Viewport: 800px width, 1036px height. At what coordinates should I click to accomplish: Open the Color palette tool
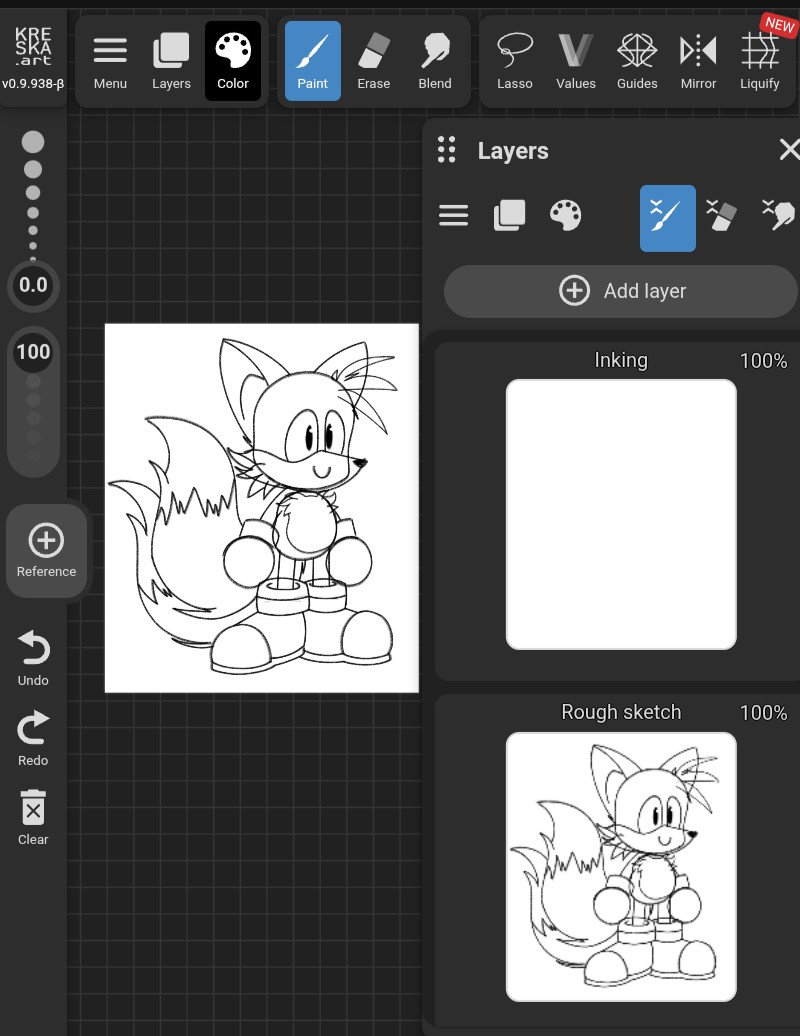click(x=233, y=61)
